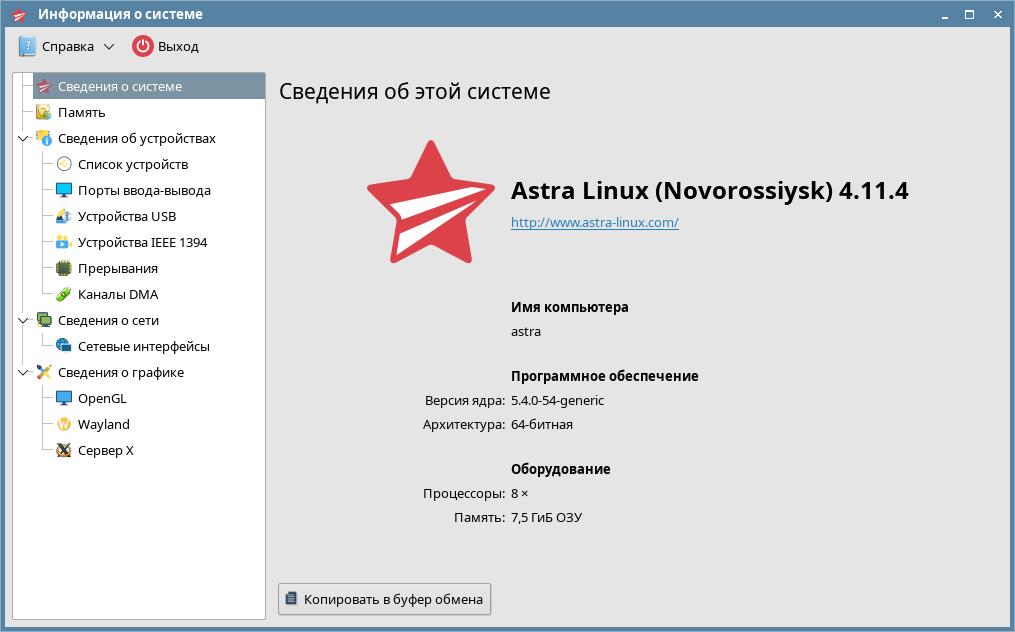Click the 'Программное обеспечение' heading
The width and height of the screenshot is (1015, 632).
tap(605, 376)
